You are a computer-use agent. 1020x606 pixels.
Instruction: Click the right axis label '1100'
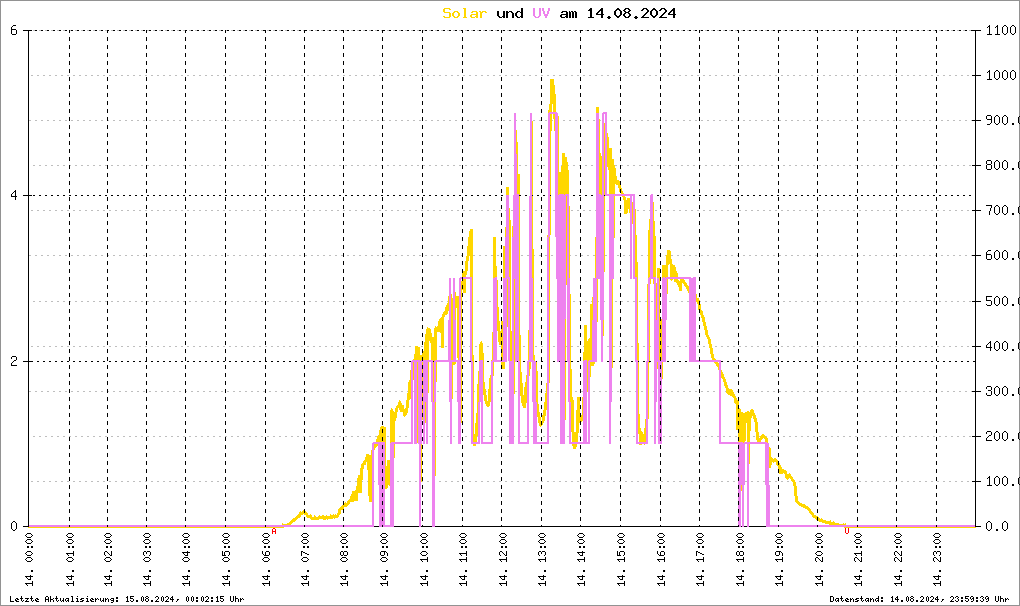(1002, 30)
